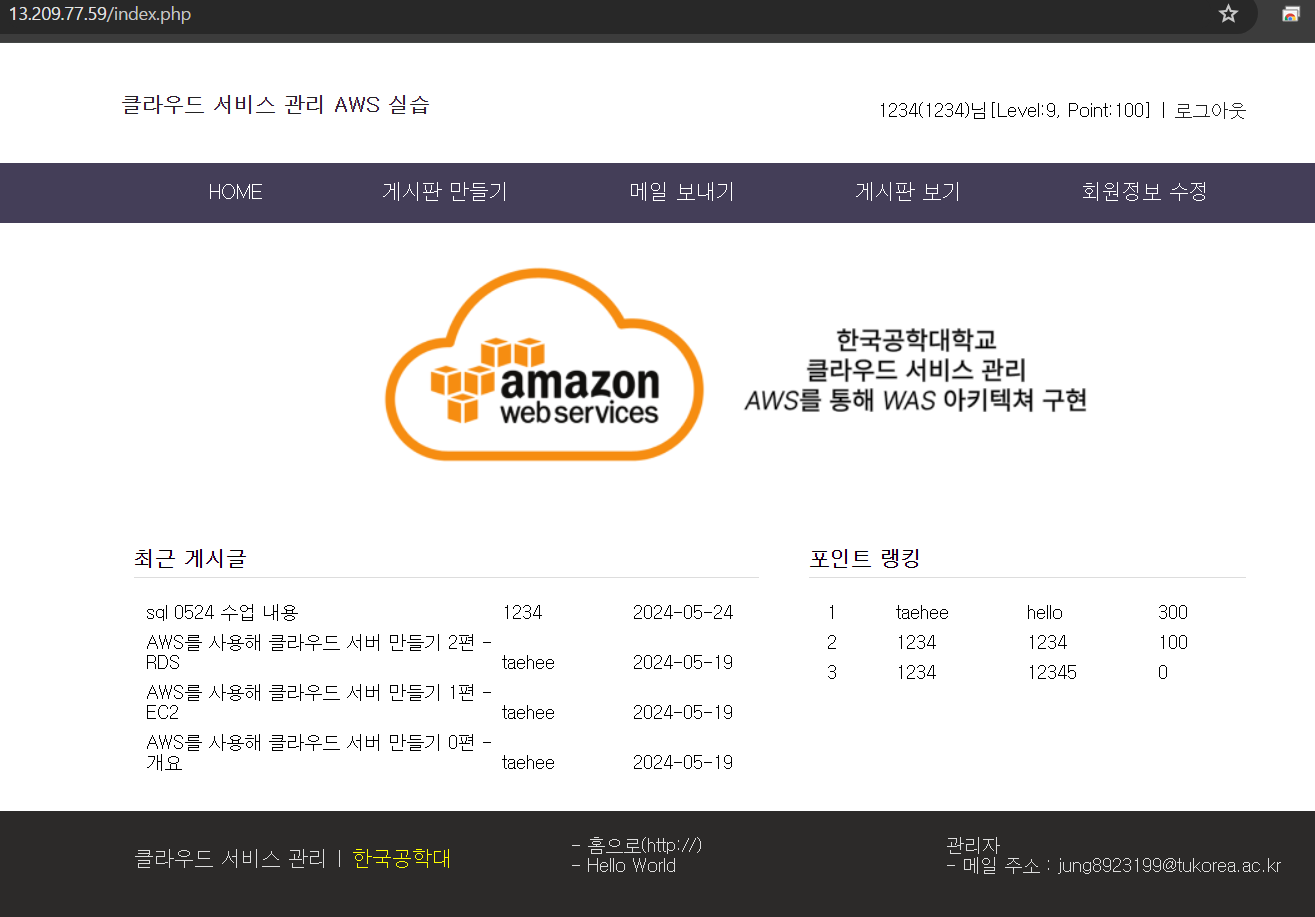
Task: Click the 100 points value in ranking
Action: [x=1173, y=643]
